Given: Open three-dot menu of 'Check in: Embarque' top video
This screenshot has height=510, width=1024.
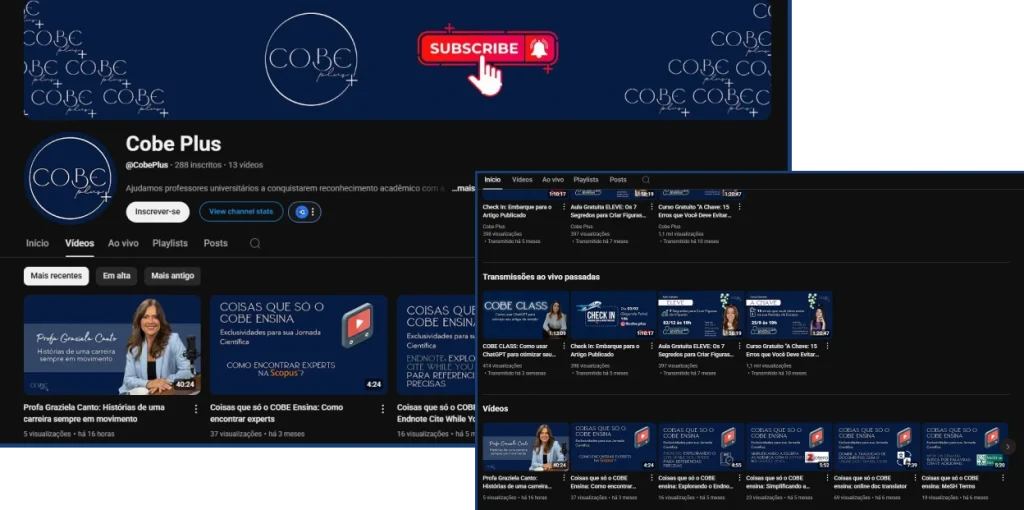Looking at the screenshot, I should click(565, 208).
